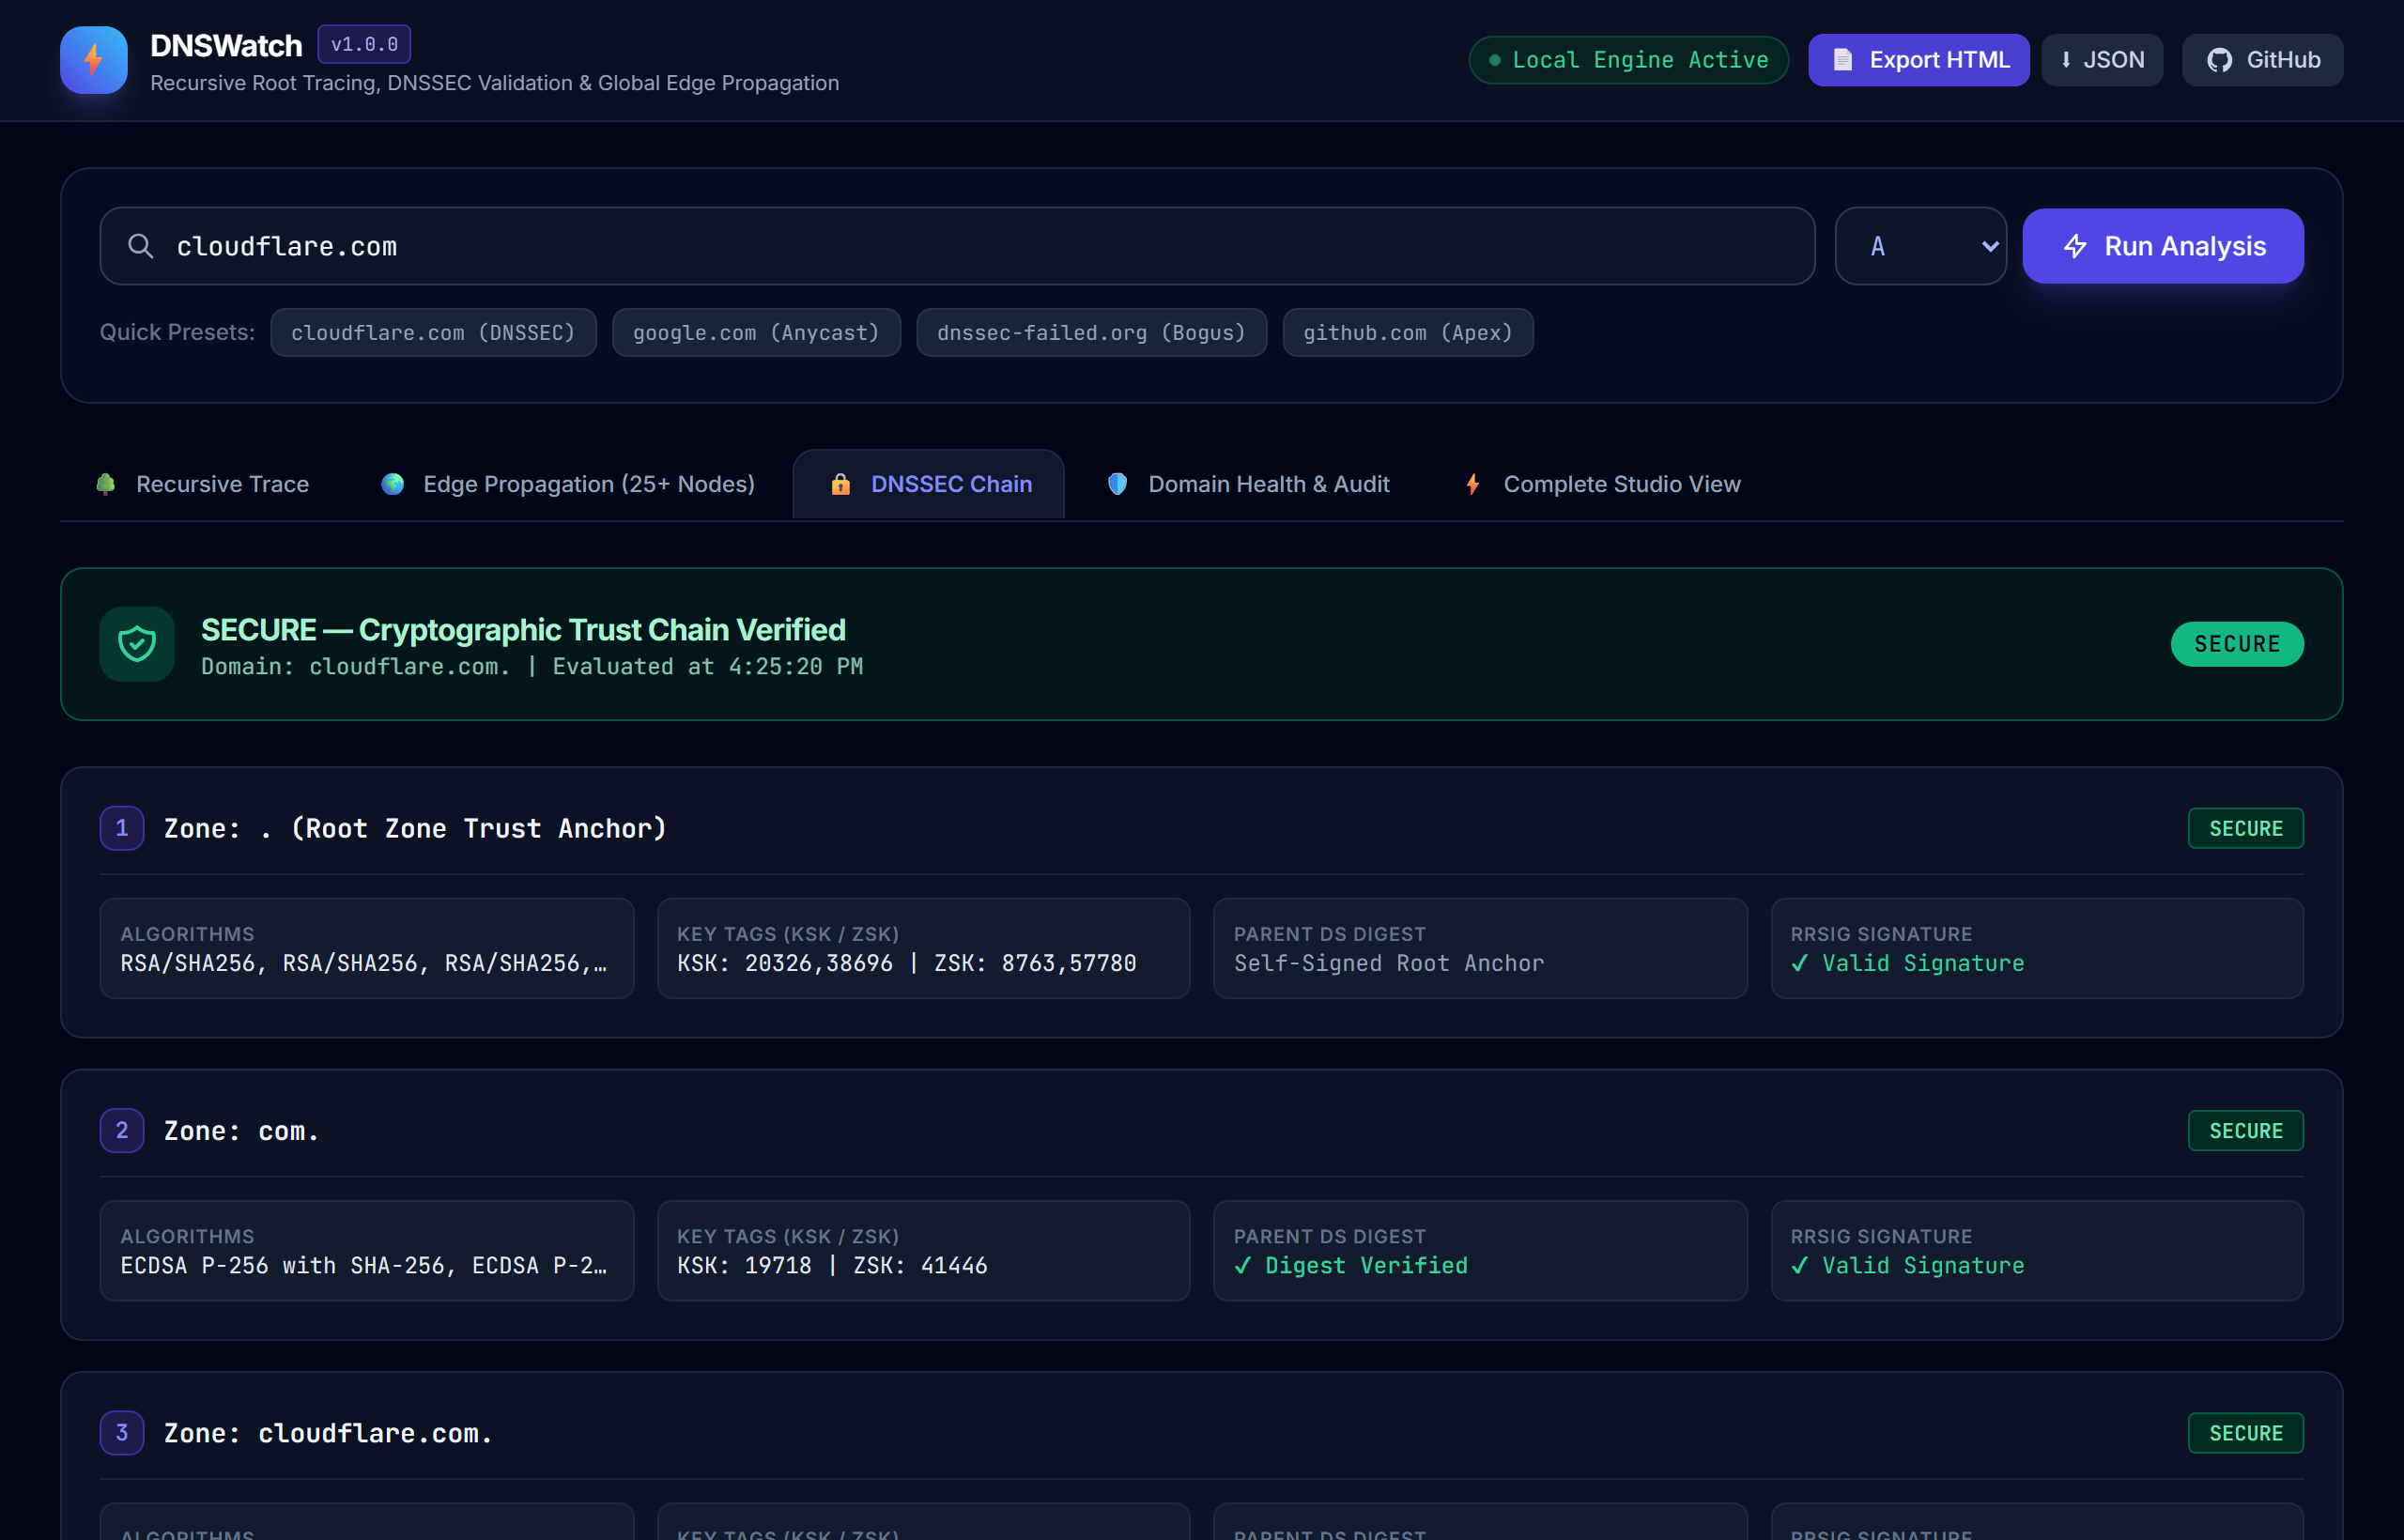Click "Zone: . (Root Zone Trust Anchor)" heading
The image size is (2404, 1540).
(x=415, y=828)
